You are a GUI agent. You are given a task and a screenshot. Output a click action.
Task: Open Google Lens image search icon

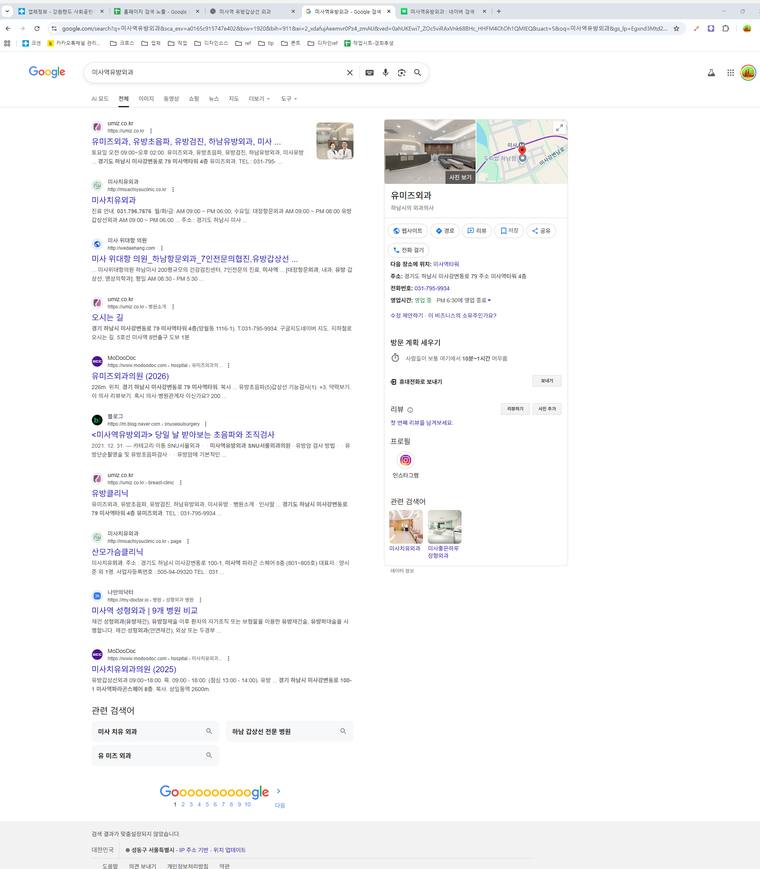click(401, 73)
